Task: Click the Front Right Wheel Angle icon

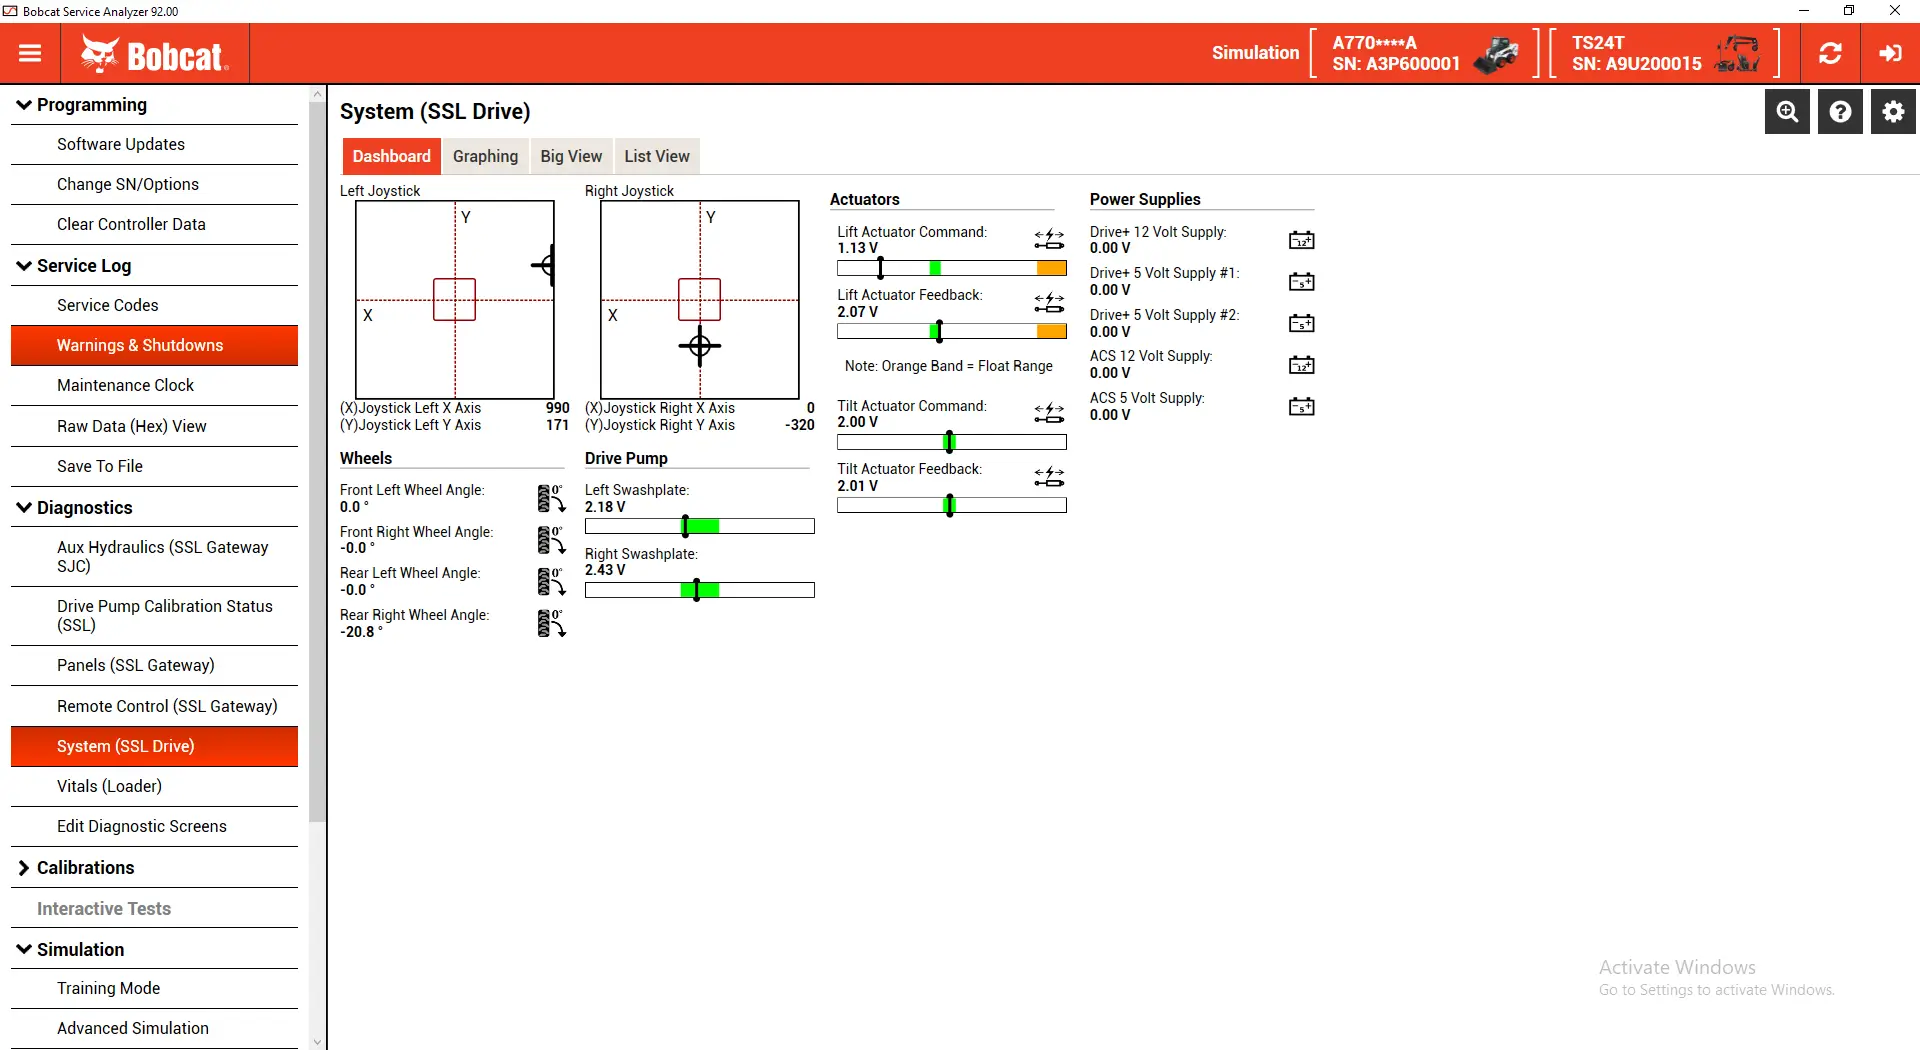Action: tap(551, 540)
